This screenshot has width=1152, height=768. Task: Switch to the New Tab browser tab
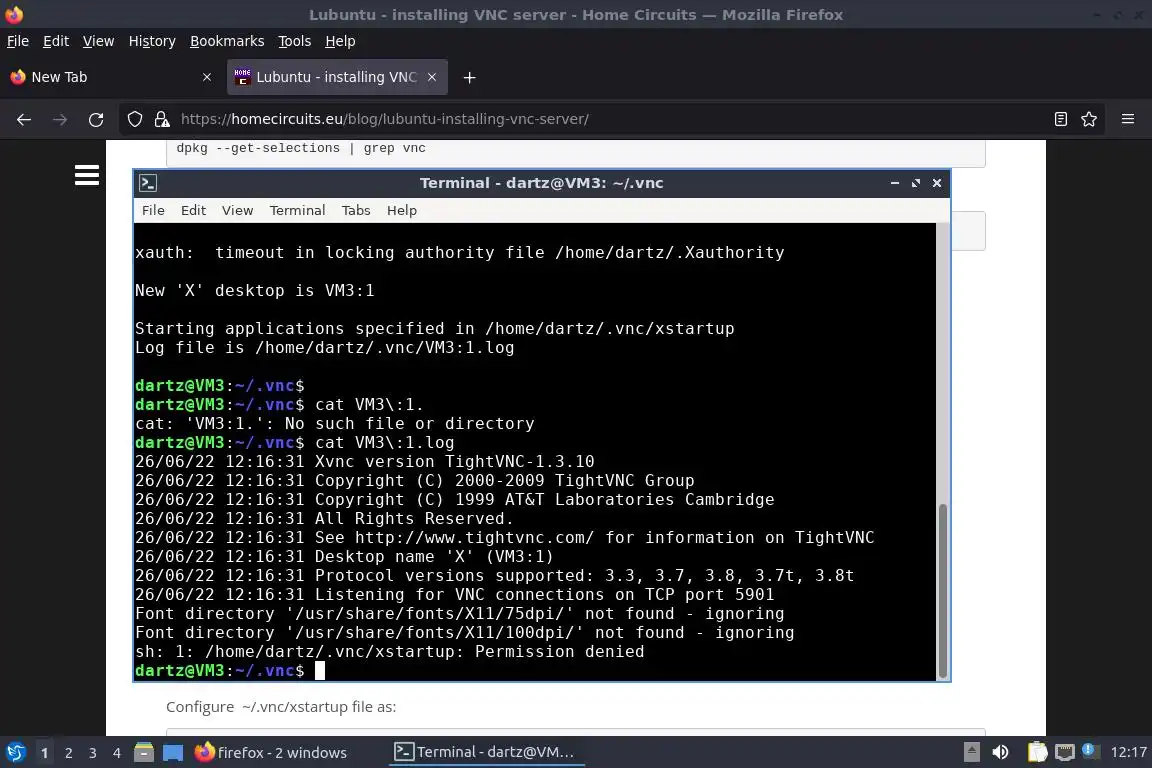[x=110, y=77]
